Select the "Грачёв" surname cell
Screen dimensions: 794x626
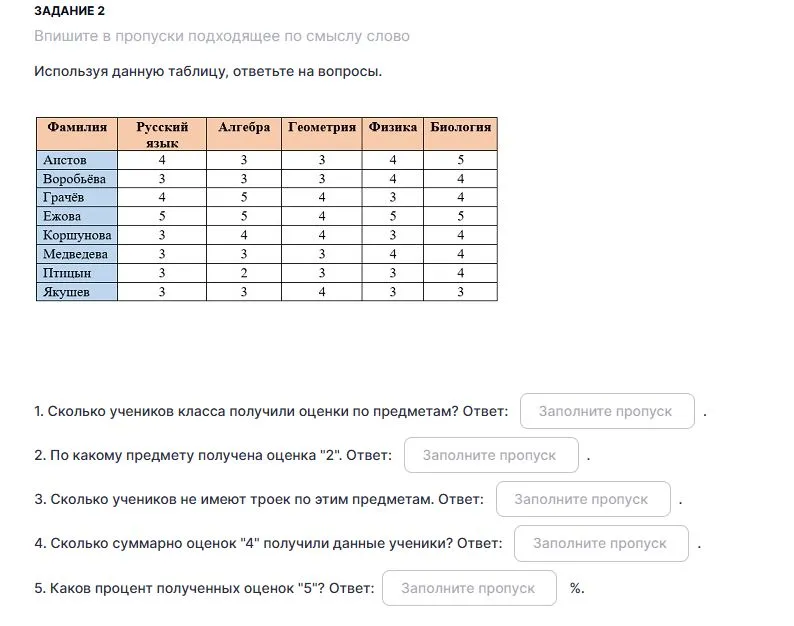[77, 198]
